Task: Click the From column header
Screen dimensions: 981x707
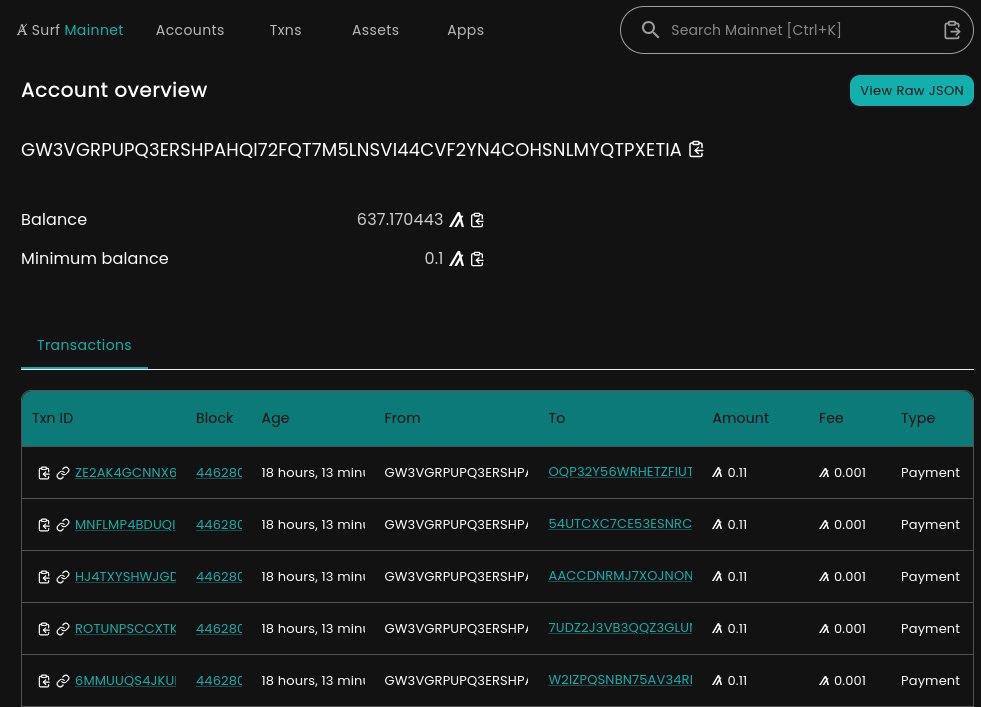Action: point(402,418)
